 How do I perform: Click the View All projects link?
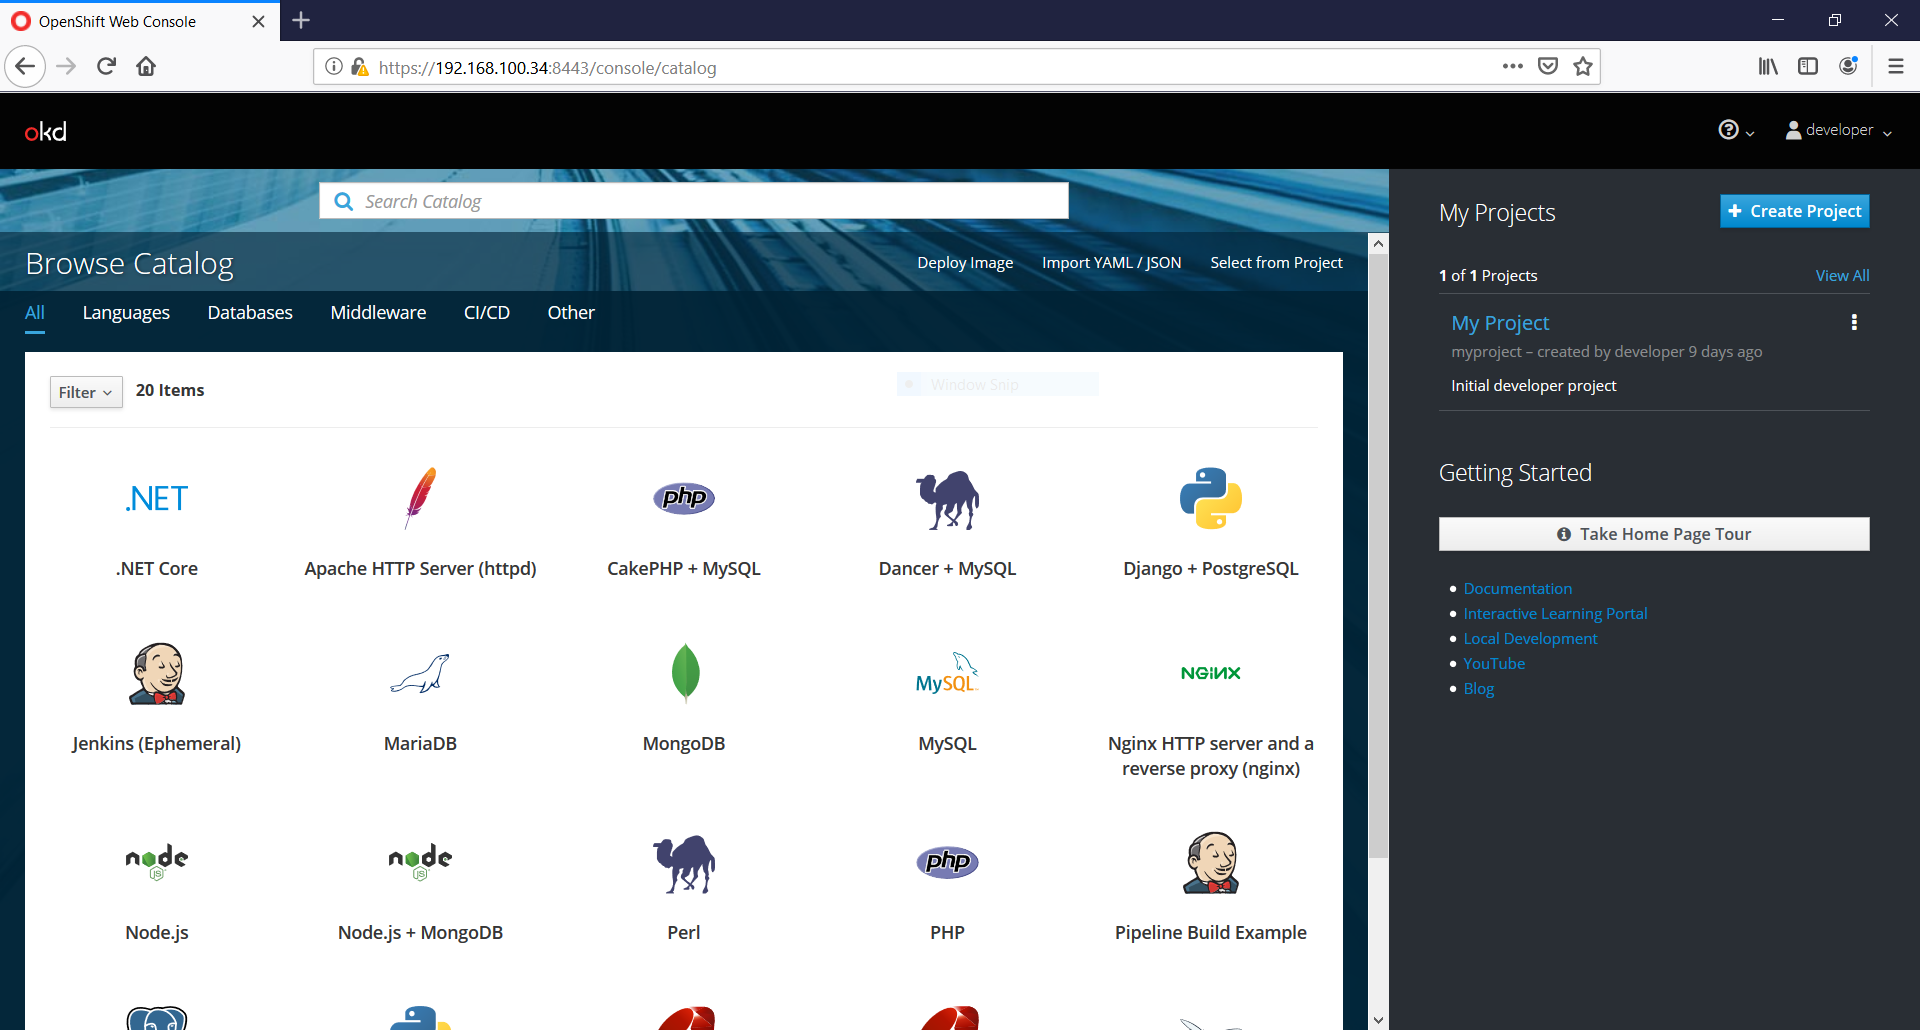[x=1842, y=276]
